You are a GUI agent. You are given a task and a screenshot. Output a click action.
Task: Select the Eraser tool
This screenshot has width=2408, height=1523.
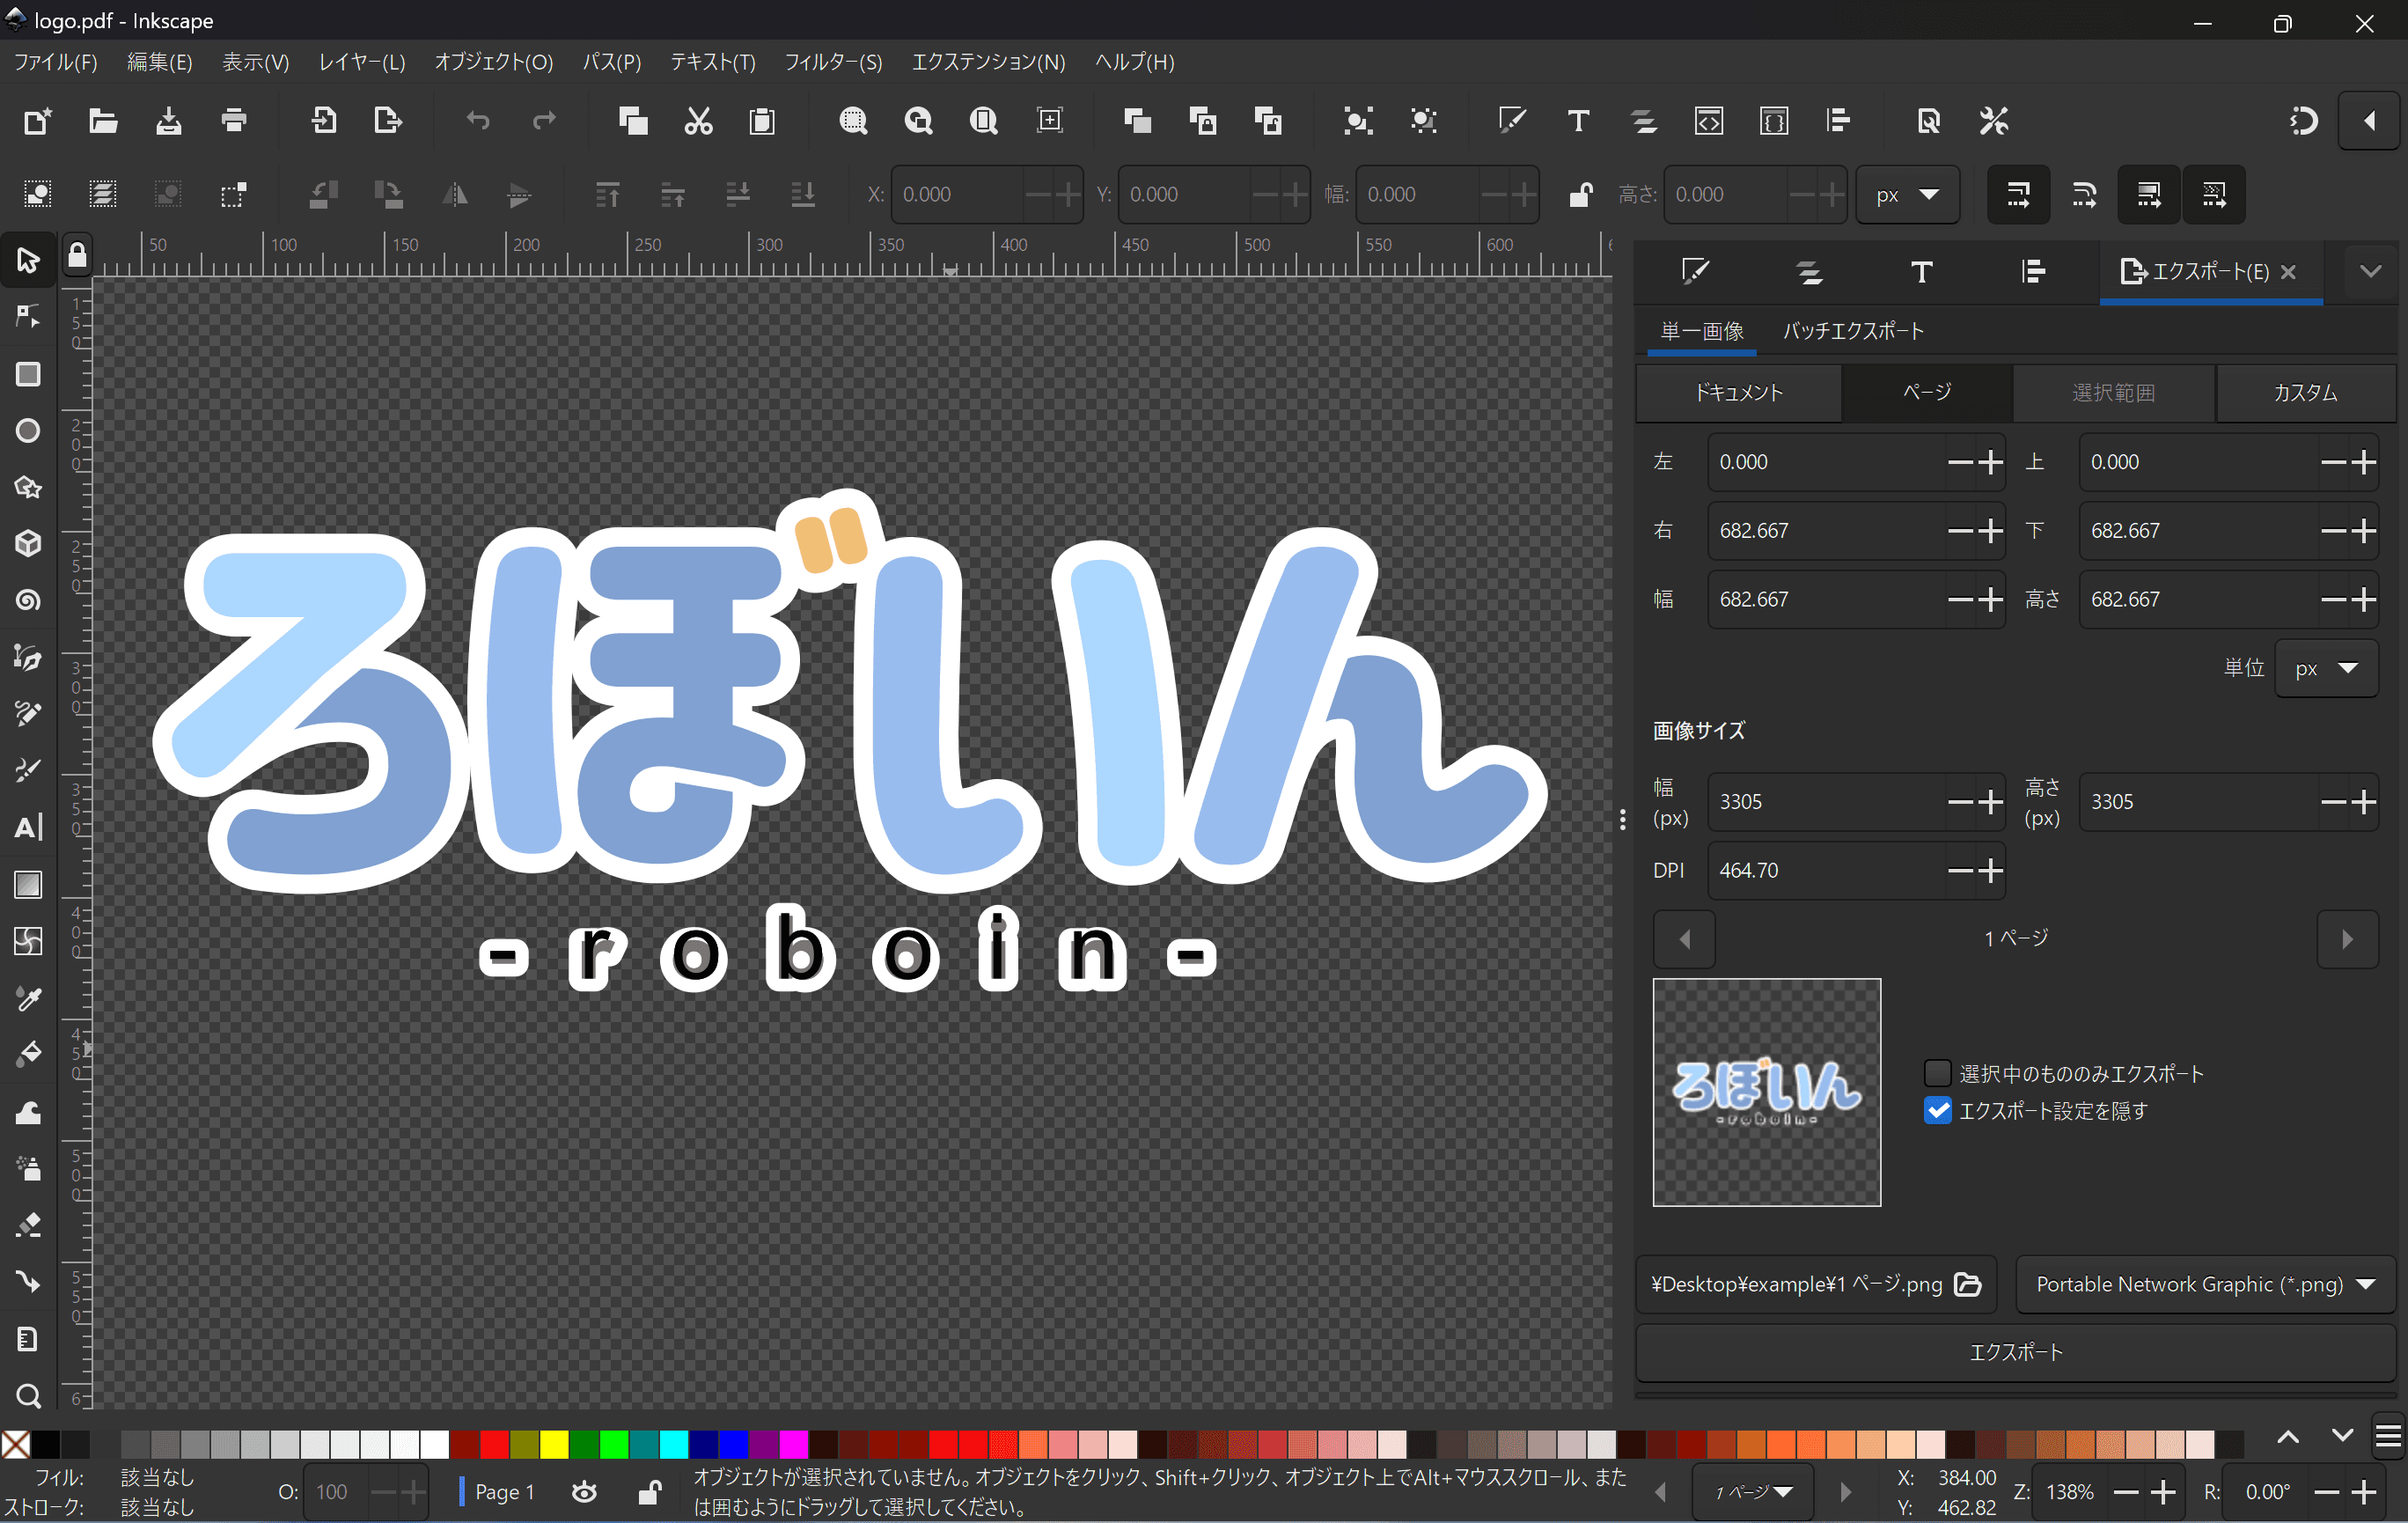pos(28,1225)
